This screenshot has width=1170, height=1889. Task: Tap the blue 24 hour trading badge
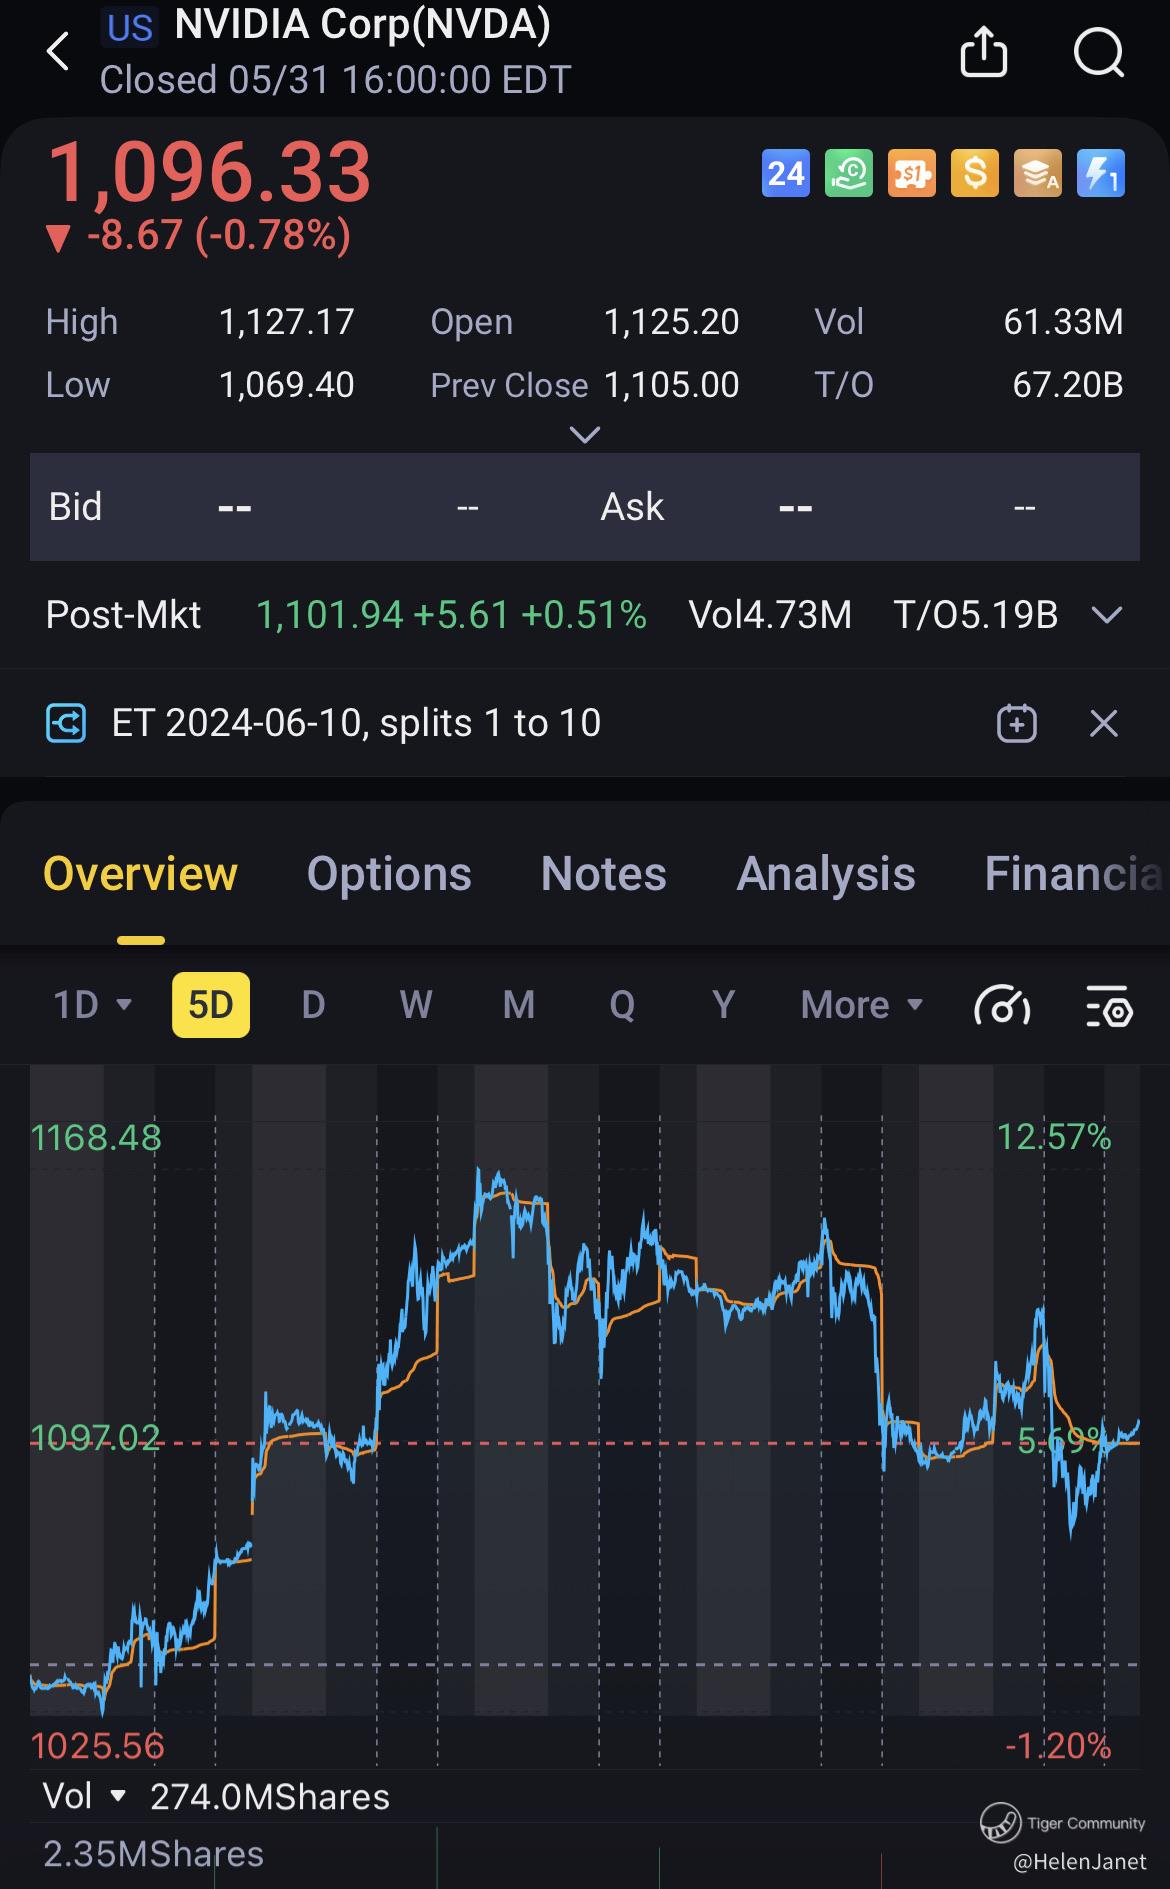786,174
